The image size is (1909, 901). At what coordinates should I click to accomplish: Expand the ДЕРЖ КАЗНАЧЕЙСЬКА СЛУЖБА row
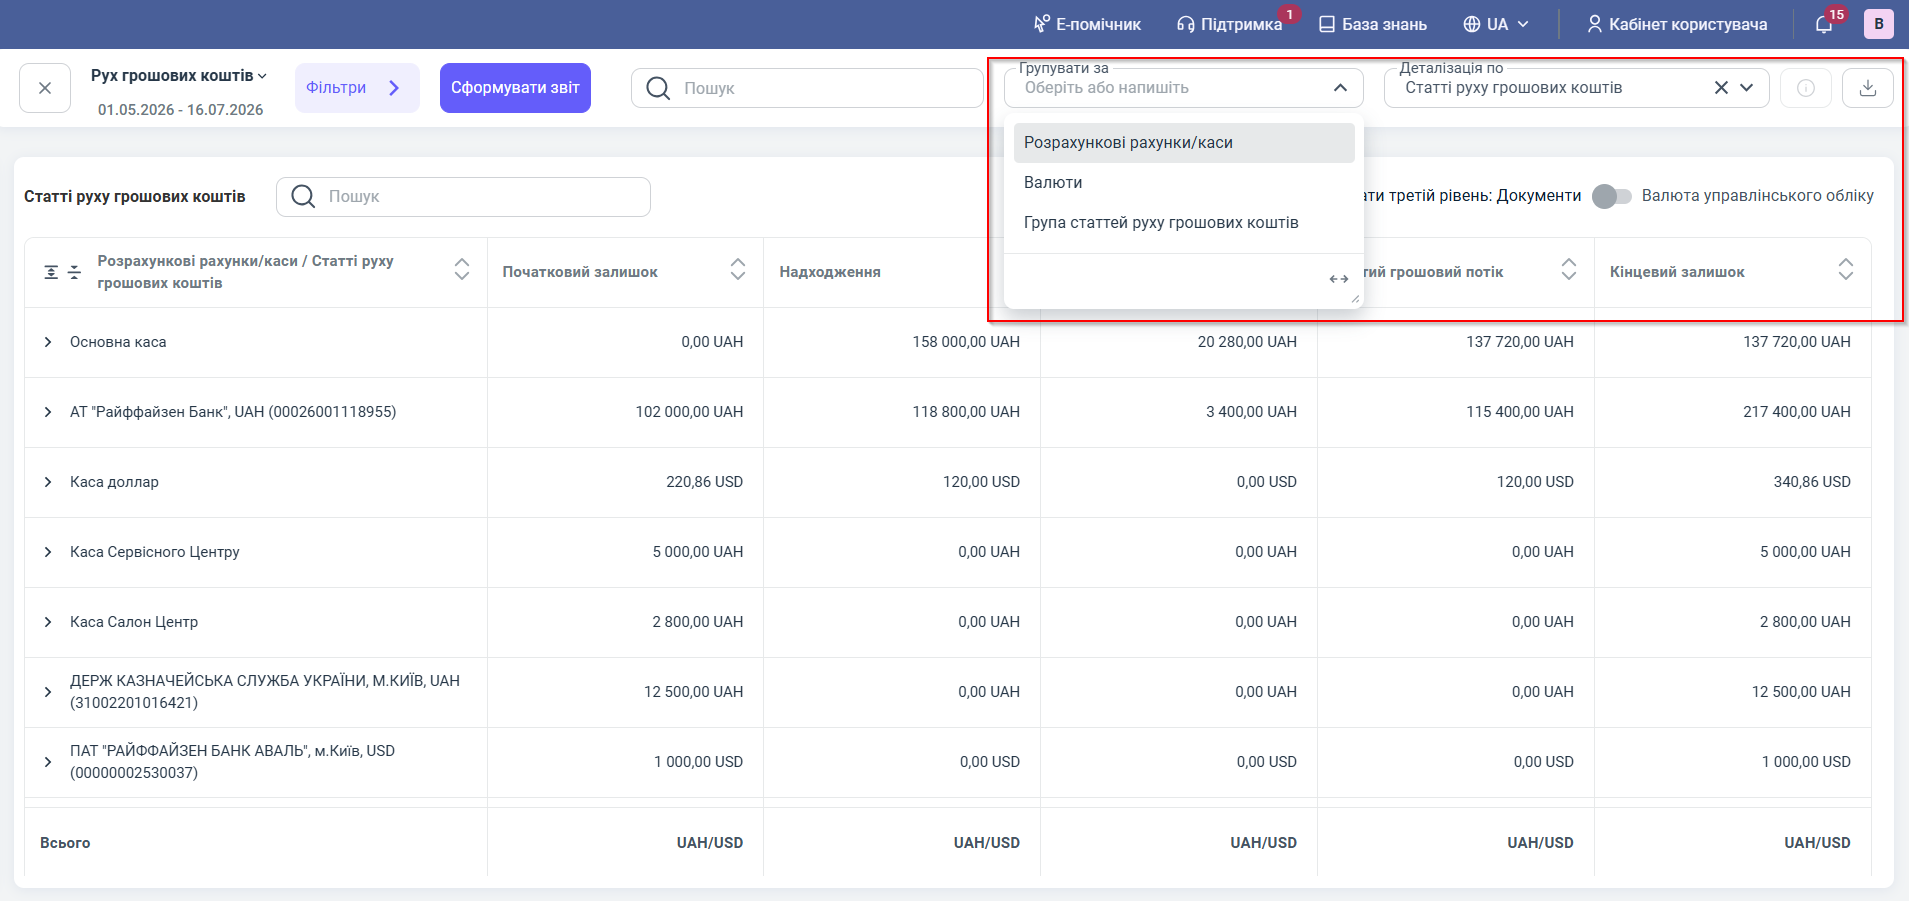coord(48,692)
